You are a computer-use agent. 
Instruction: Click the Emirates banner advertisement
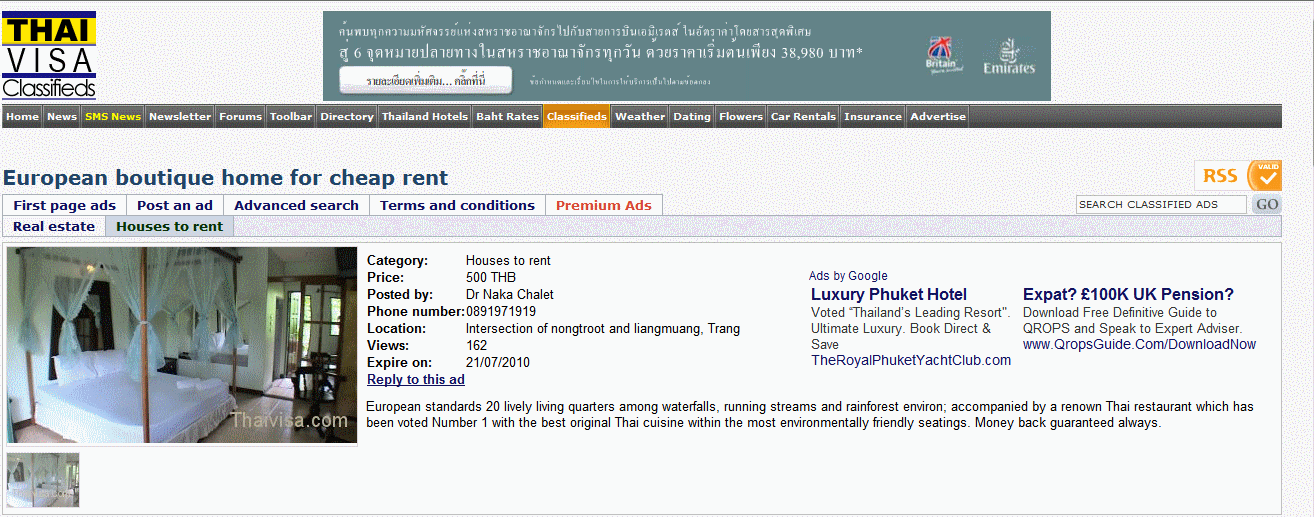[x=686, y=56]
